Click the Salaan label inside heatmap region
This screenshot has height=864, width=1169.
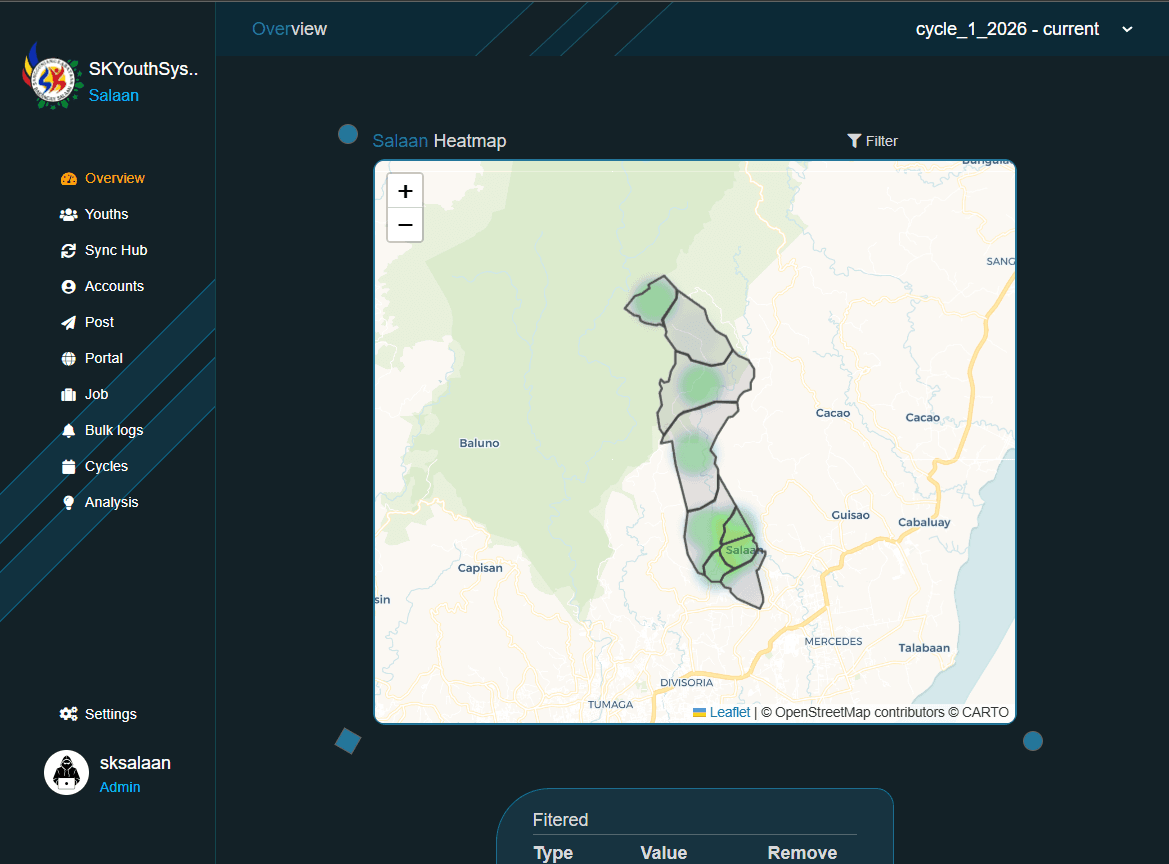(x=744, y=550)
